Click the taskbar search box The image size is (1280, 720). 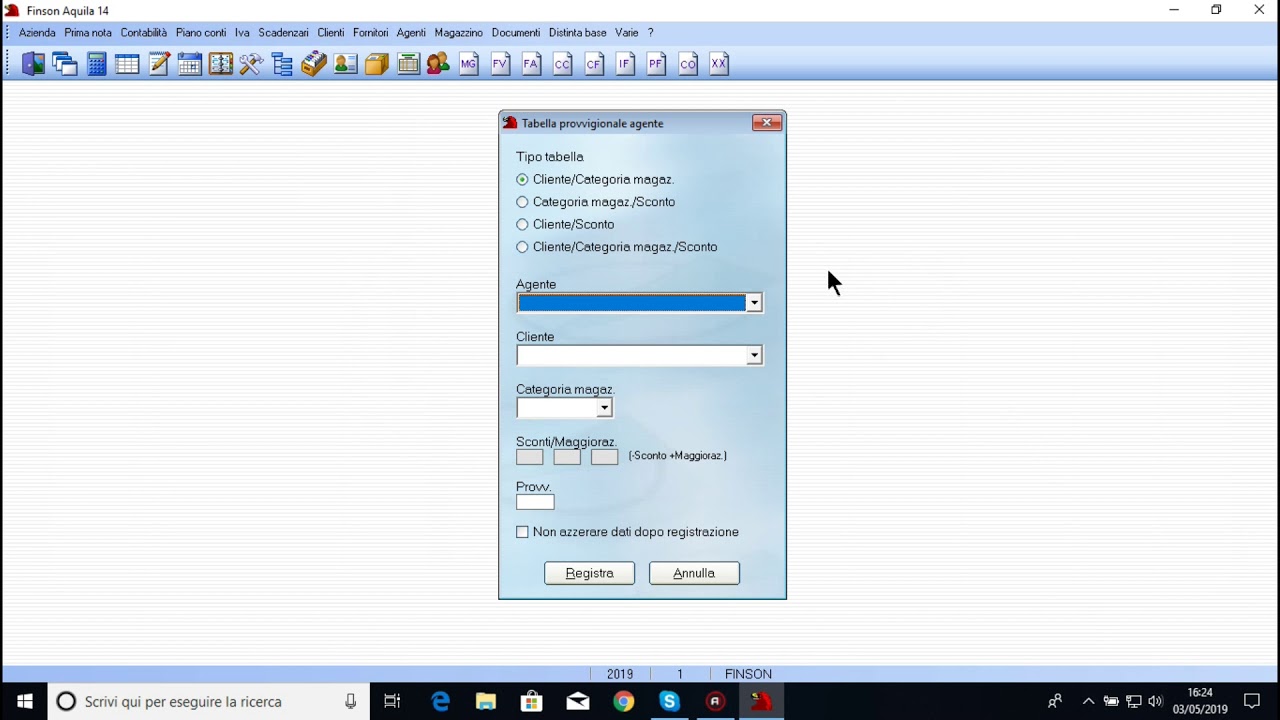207,702
